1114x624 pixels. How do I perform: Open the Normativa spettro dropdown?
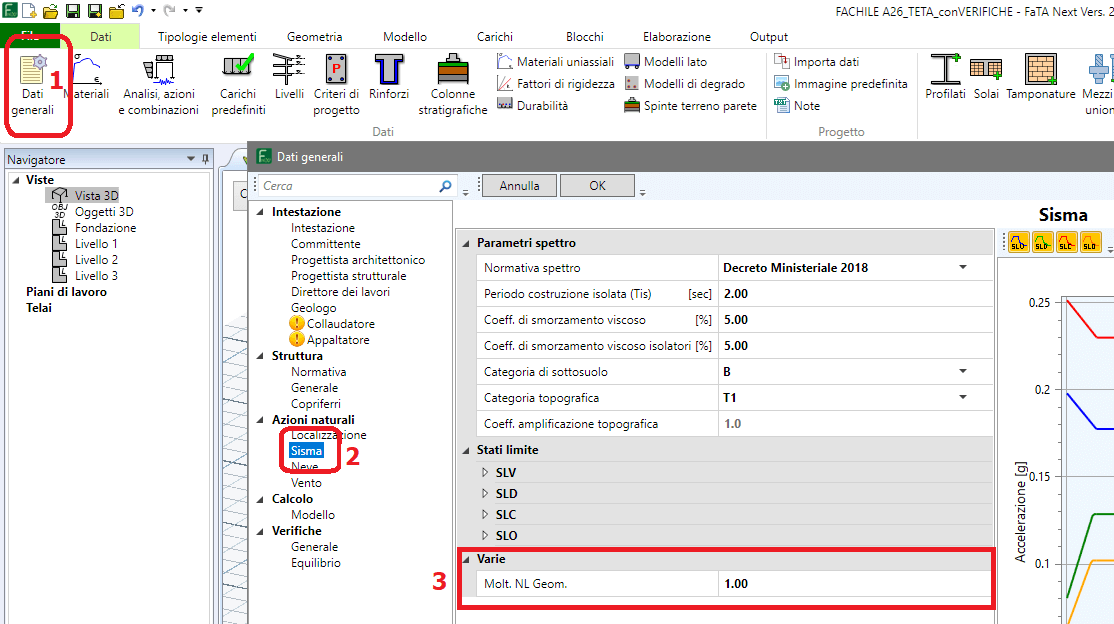pos(963,268)
